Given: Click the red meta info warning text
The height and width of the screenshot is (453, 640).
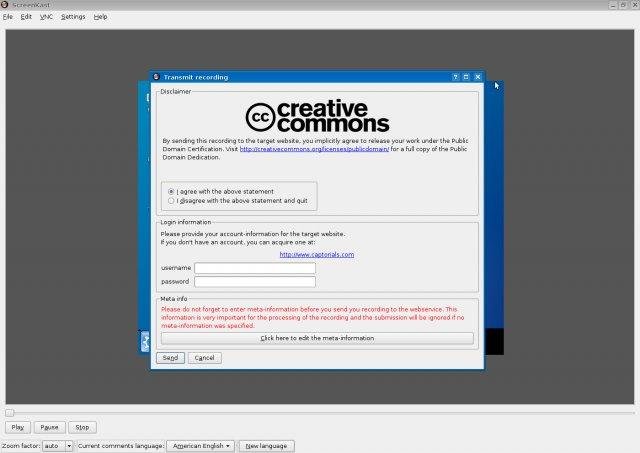Looking at the screenshot, I should [x=313, y=318].
